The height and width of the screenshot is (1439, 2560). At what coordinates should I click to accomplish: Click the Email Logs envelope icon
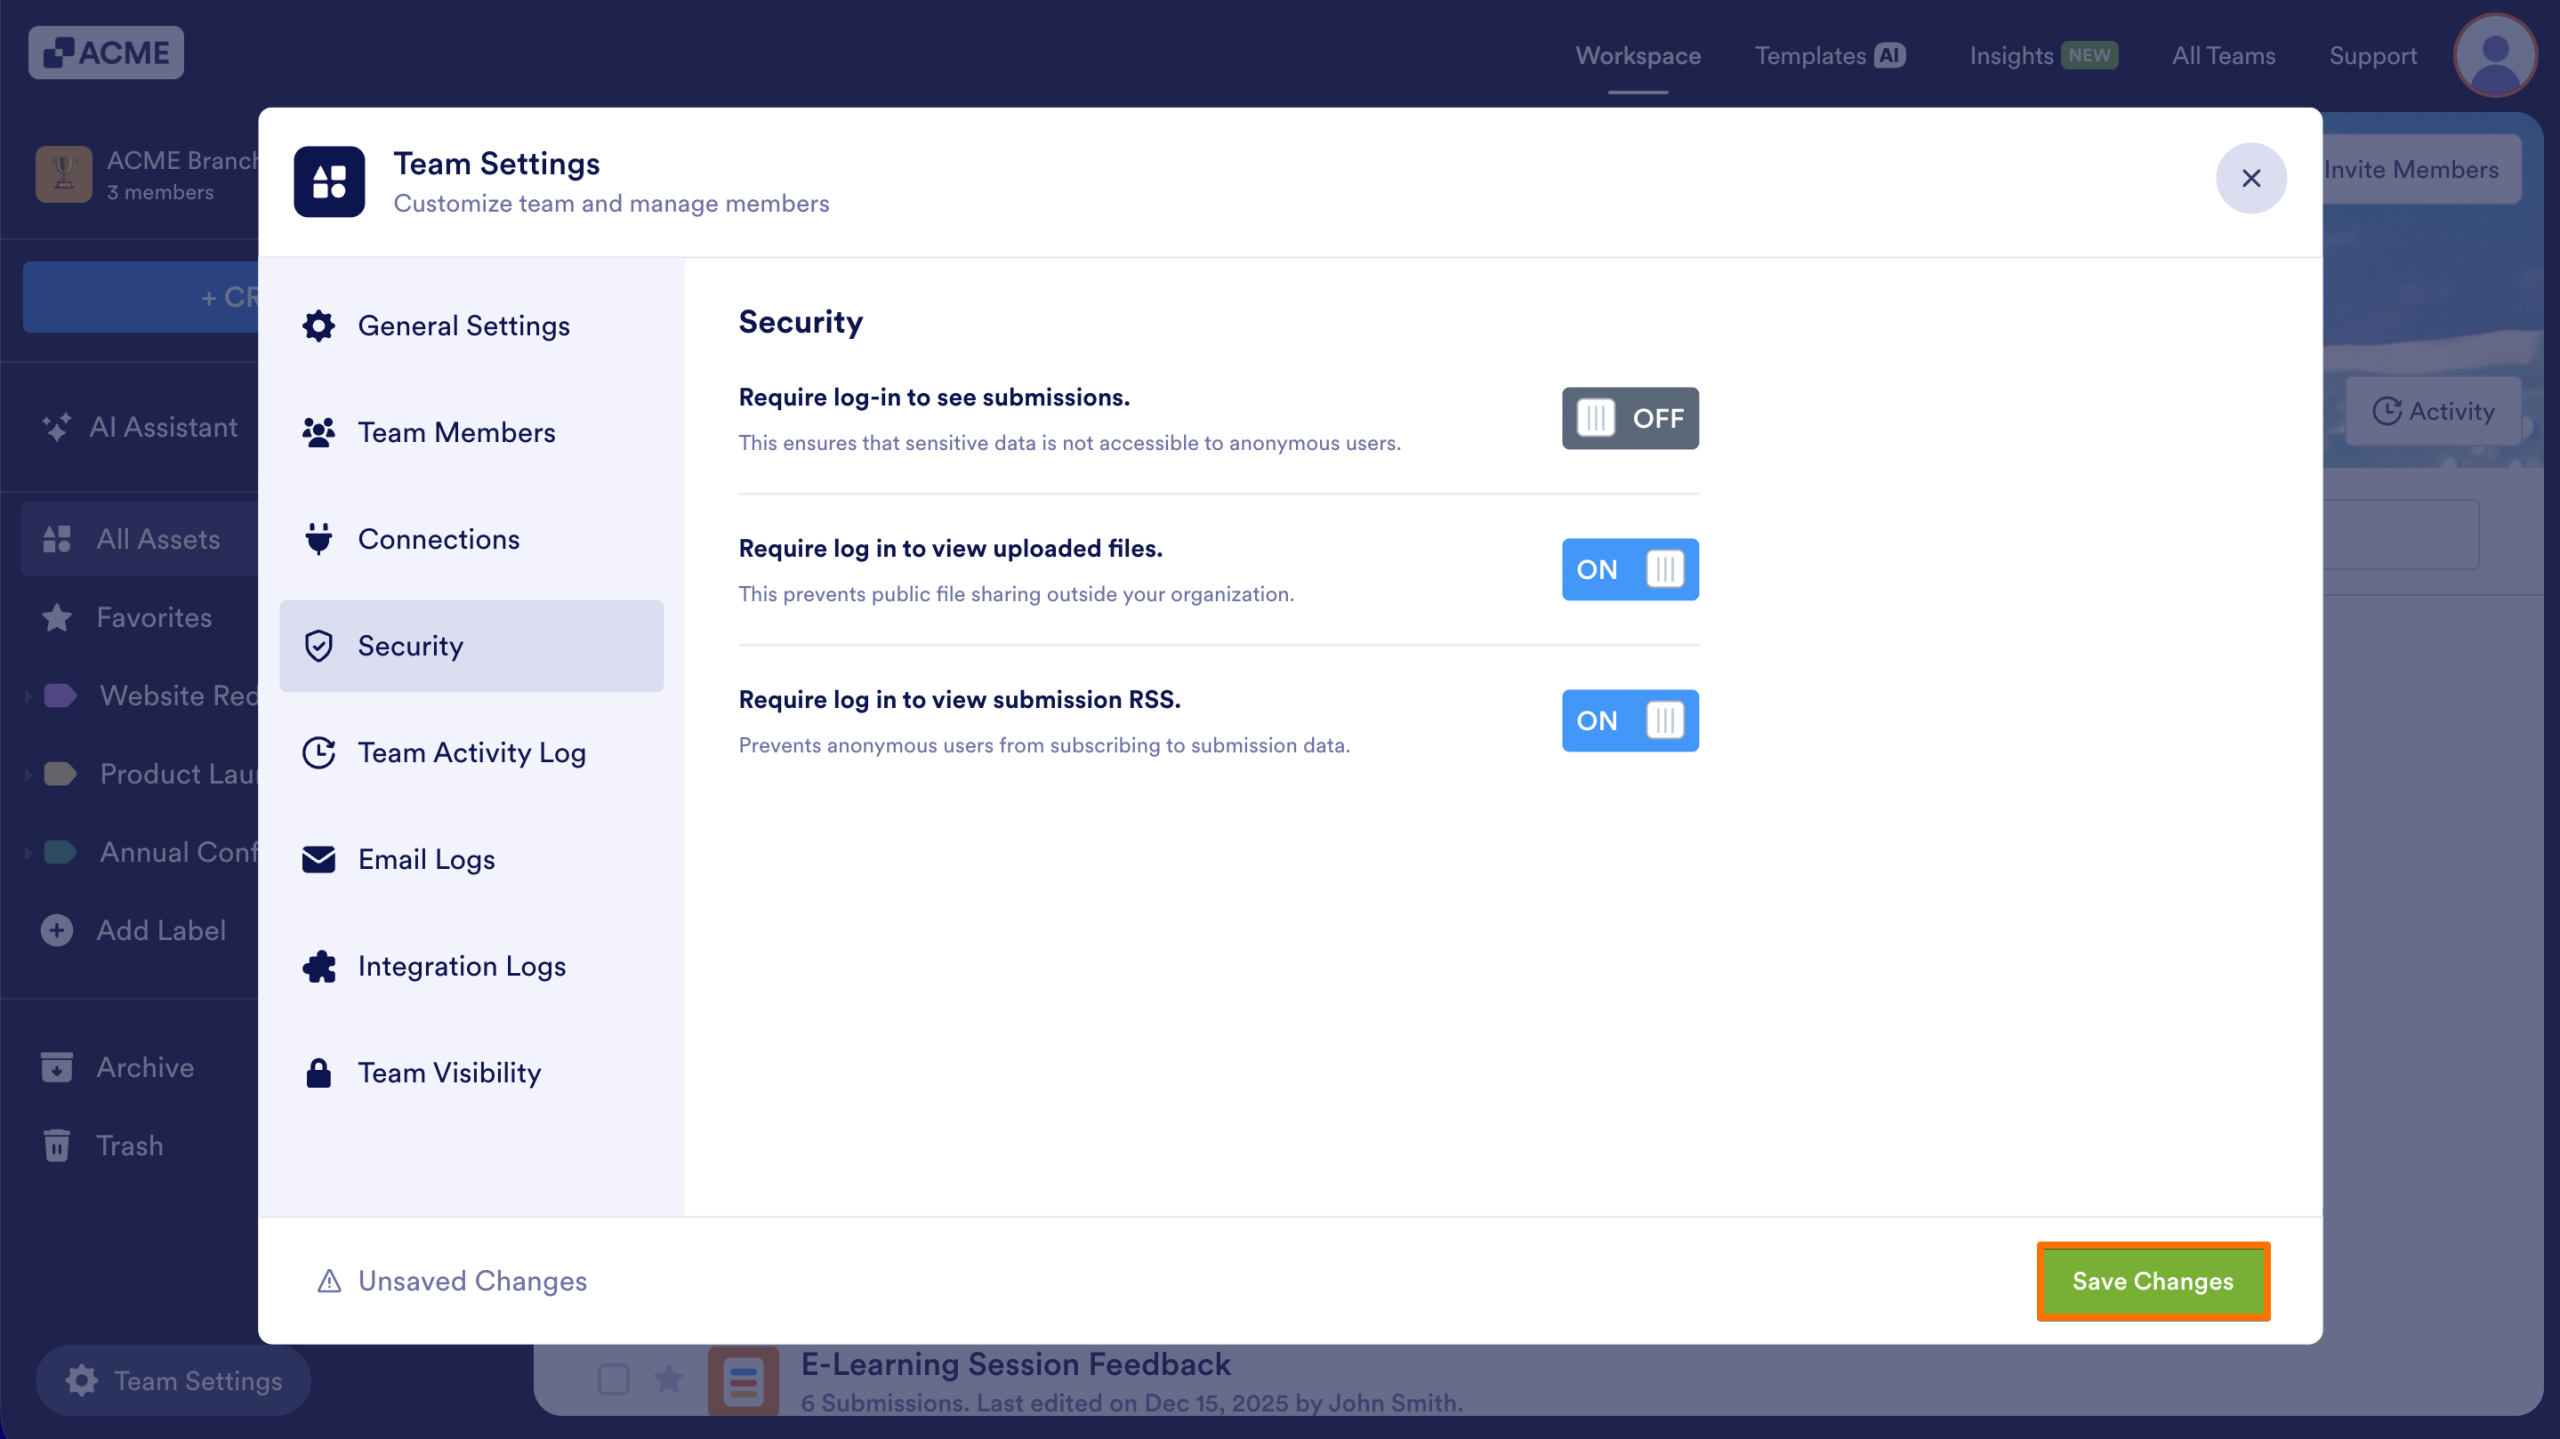(x=318, y=859)
